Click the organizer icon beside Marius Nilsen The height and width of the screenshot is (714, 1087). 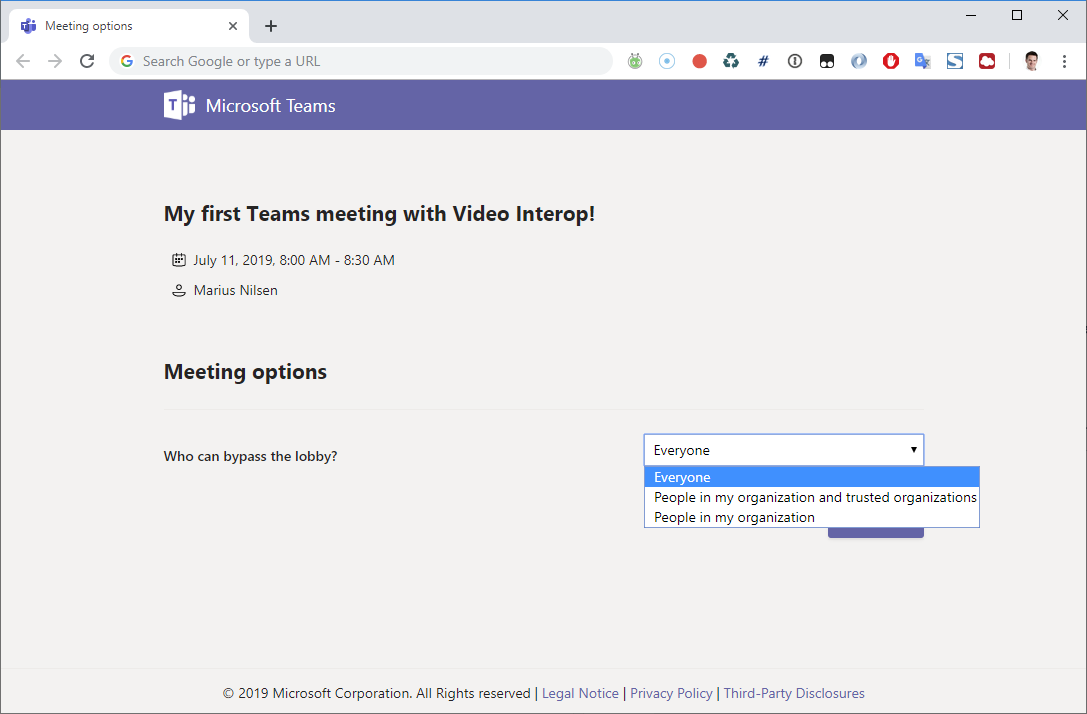pos(178,290)
